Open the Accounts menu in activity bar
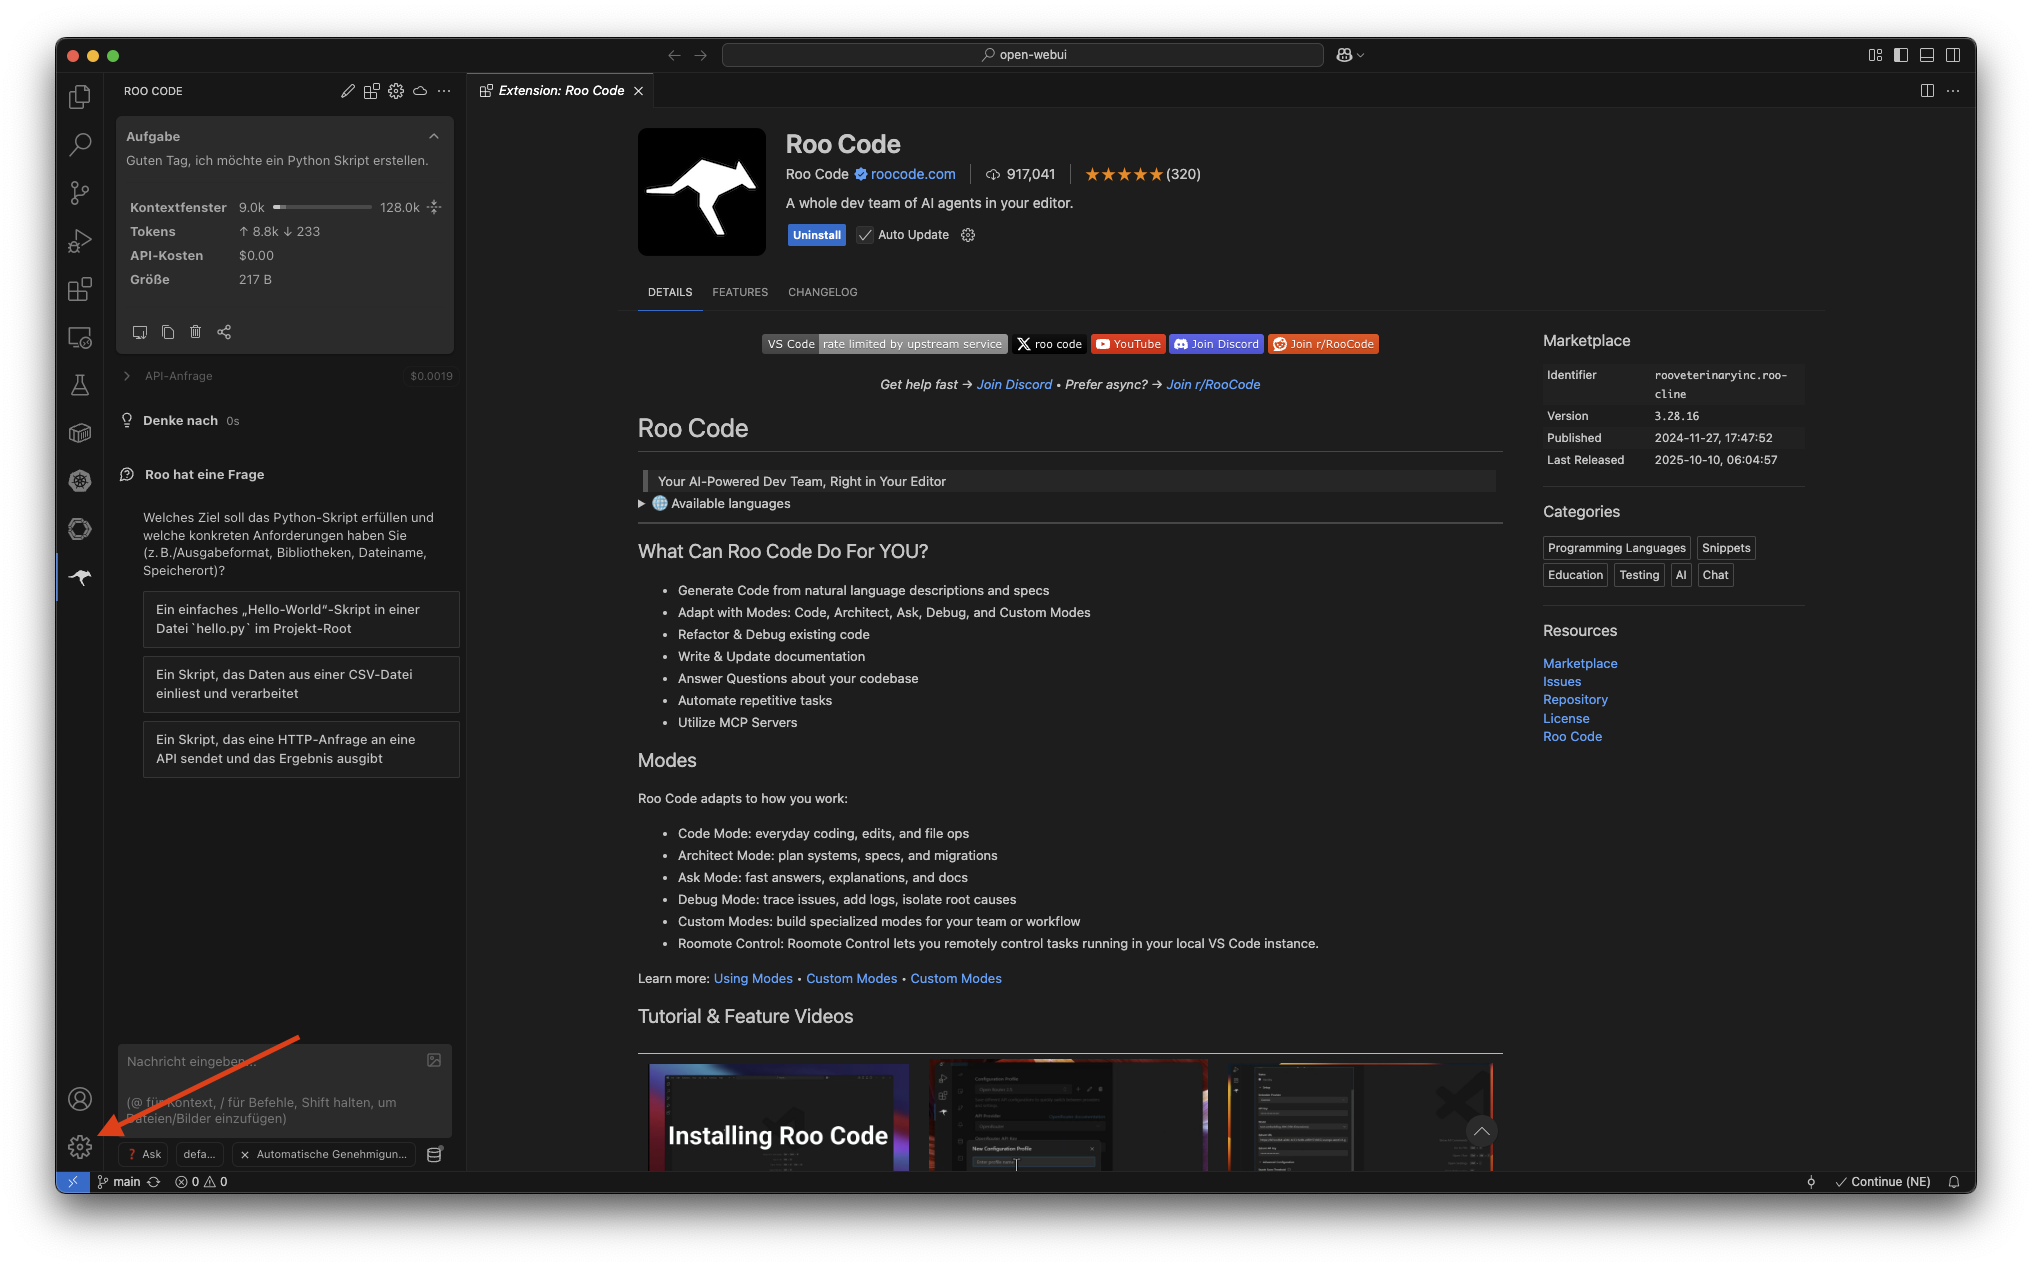Image resolution: width=2032 pixels, height=1267 pixels. (80, 1099)
